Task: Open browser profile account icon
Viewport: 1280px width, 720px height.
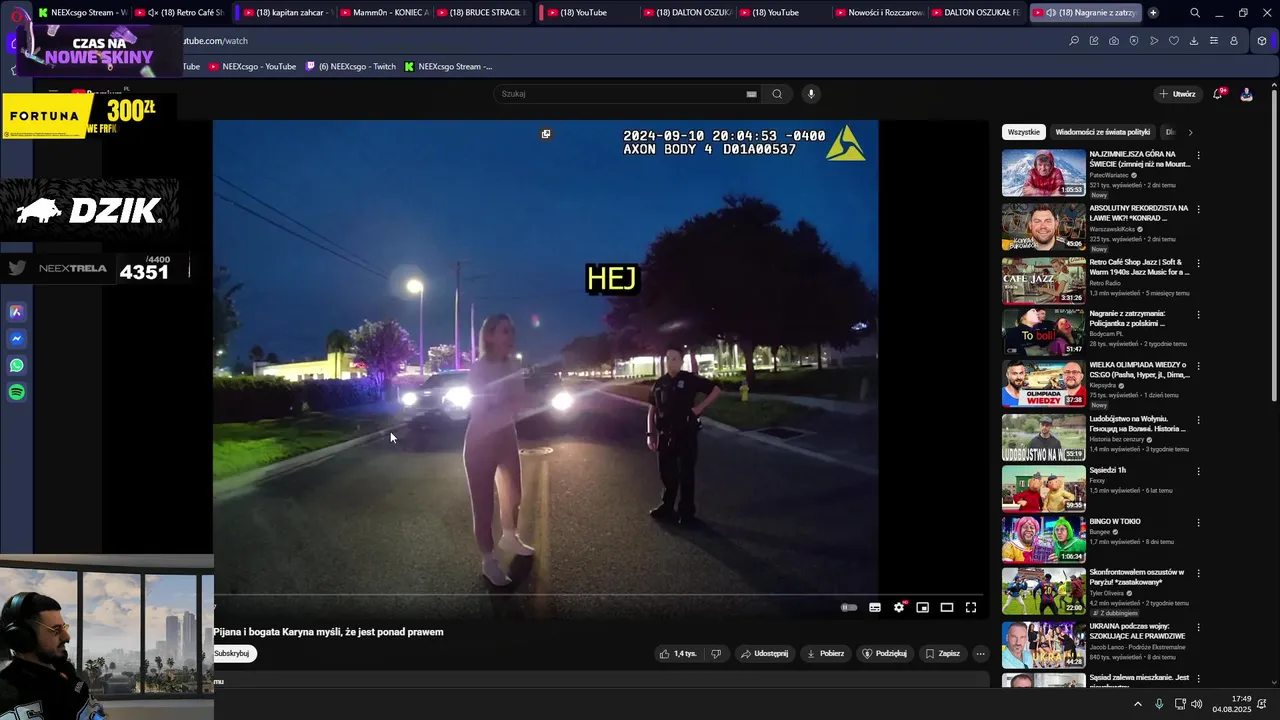Action: point(1234,41)
